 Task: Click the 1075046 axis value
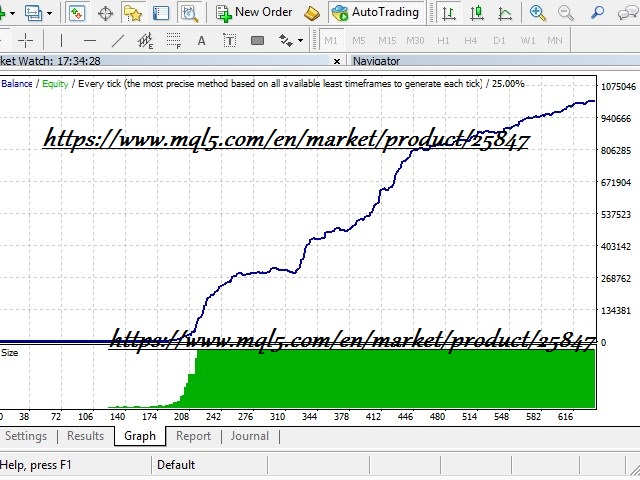[x=618, y=87]
